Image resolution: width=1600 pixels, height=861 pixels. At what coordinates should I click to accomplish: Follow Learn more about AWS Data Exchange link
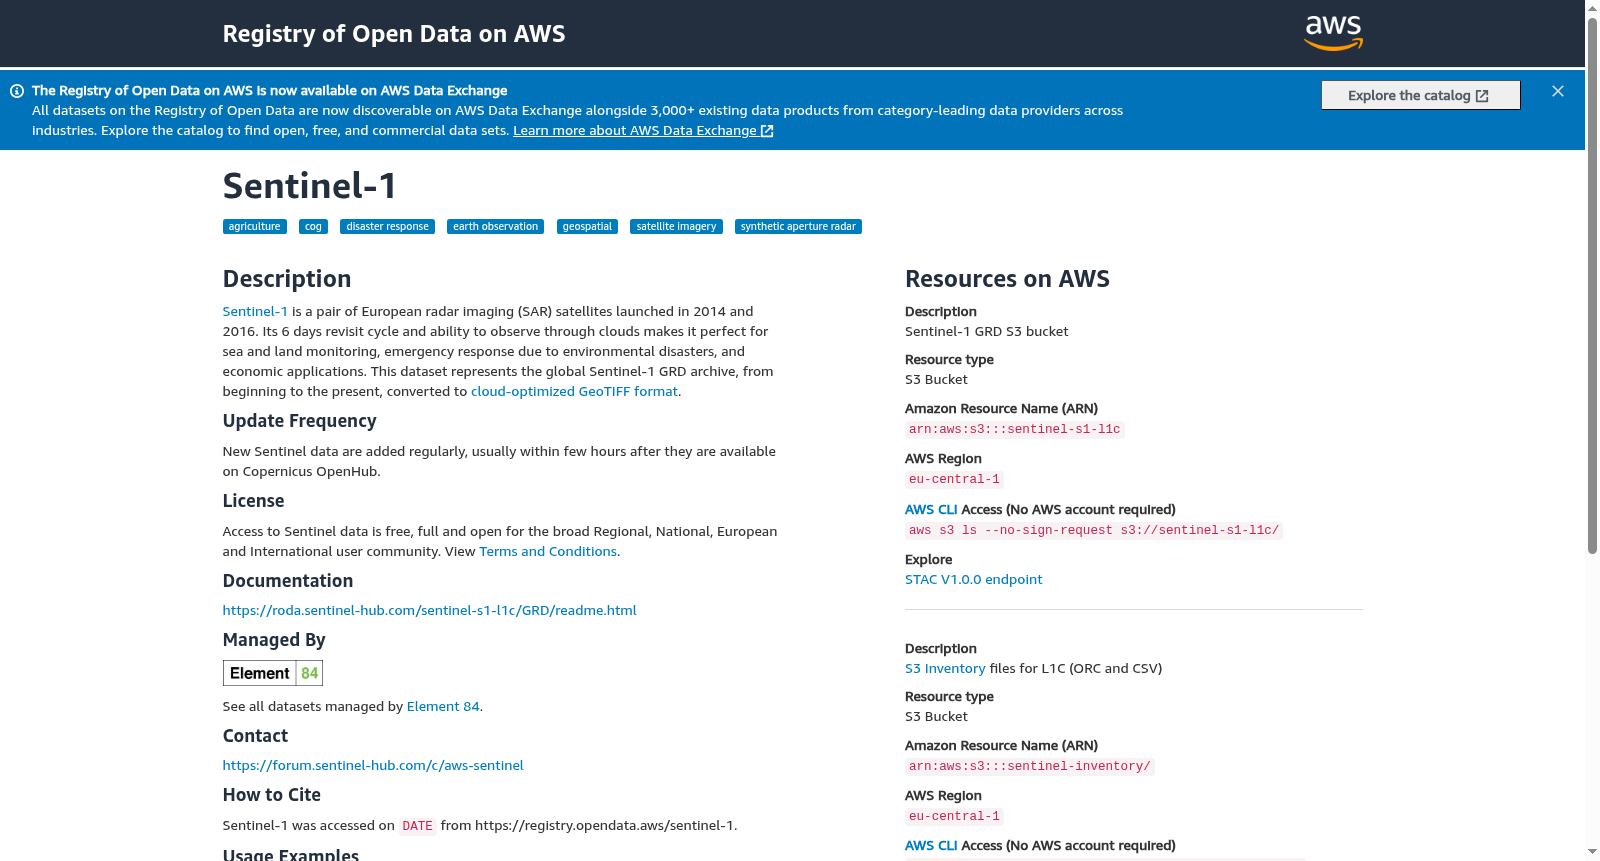643,130
